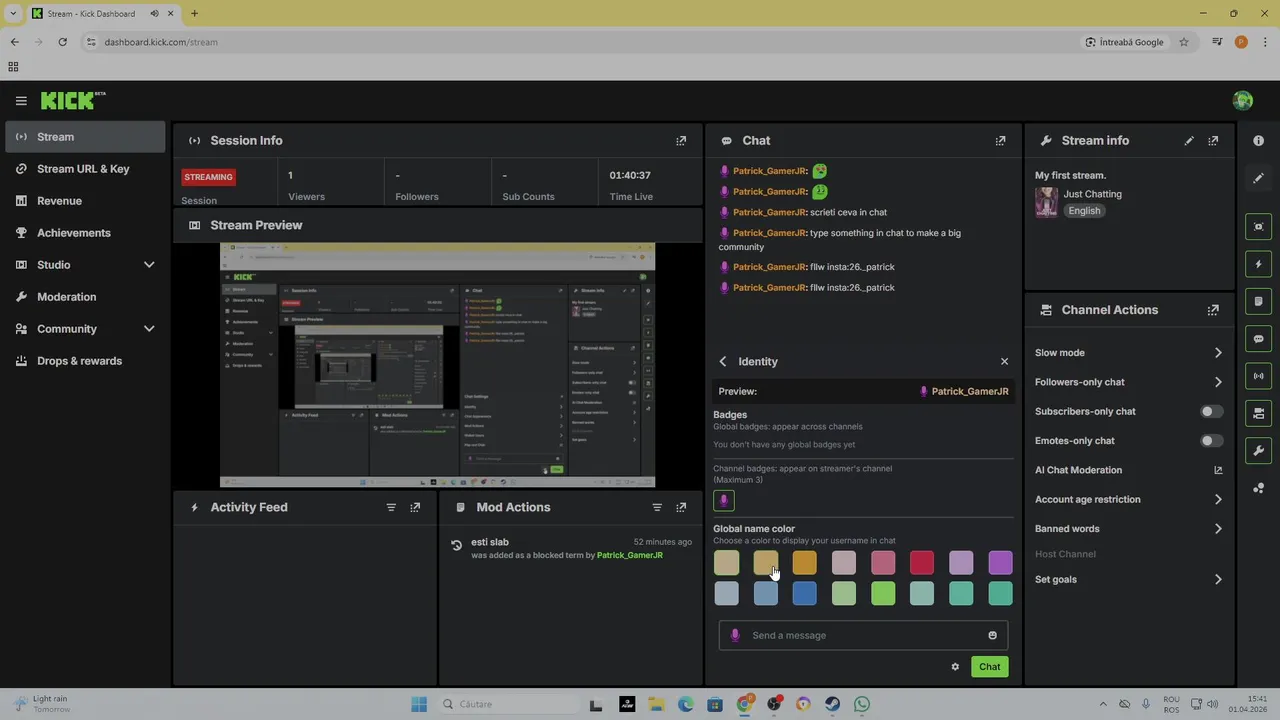Image resolution: width=1280 pixels, height=720 pixels.
Task: Toggle Subscribers-only chat switch
Action: [x=1211, y=411]
